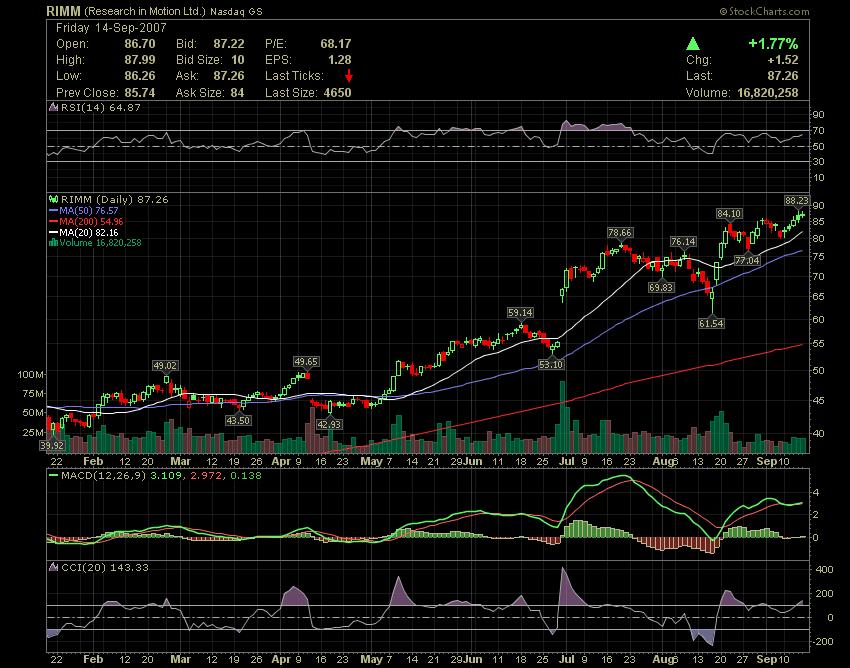Select the 39.92 price low label
The width and height of the screenshot is (850, 668).
(x=51, y=445)
